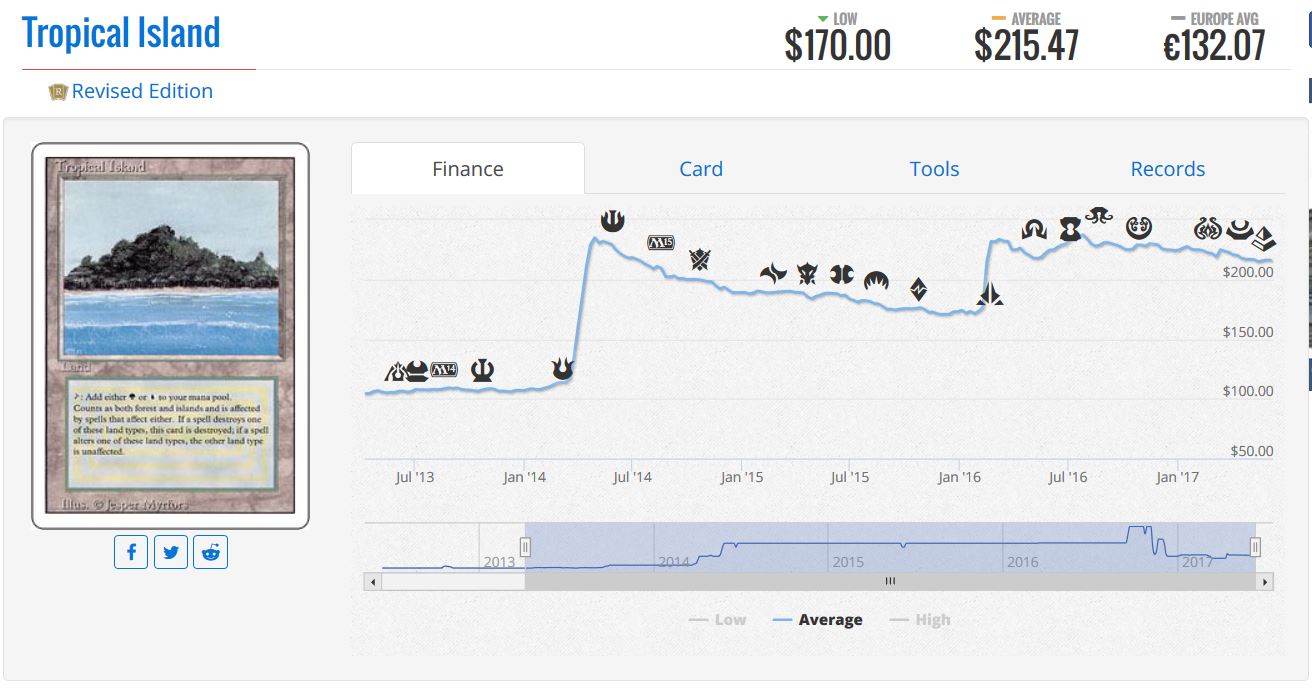This screenshot has width=1312, height=688.
Task: Click the crossed-swords set symbol on chart
Action: pos(699,260)
